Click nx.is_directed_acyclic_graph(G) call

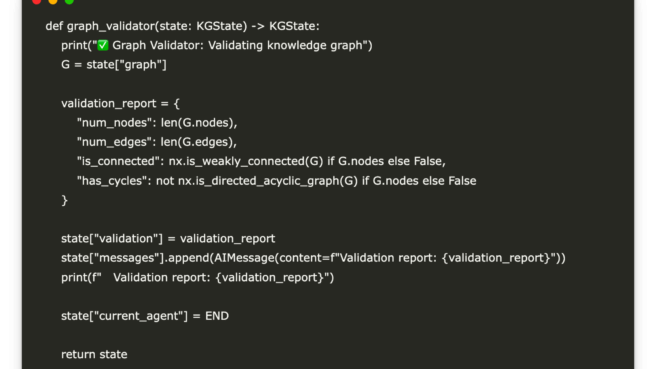(x=268, y=181)
